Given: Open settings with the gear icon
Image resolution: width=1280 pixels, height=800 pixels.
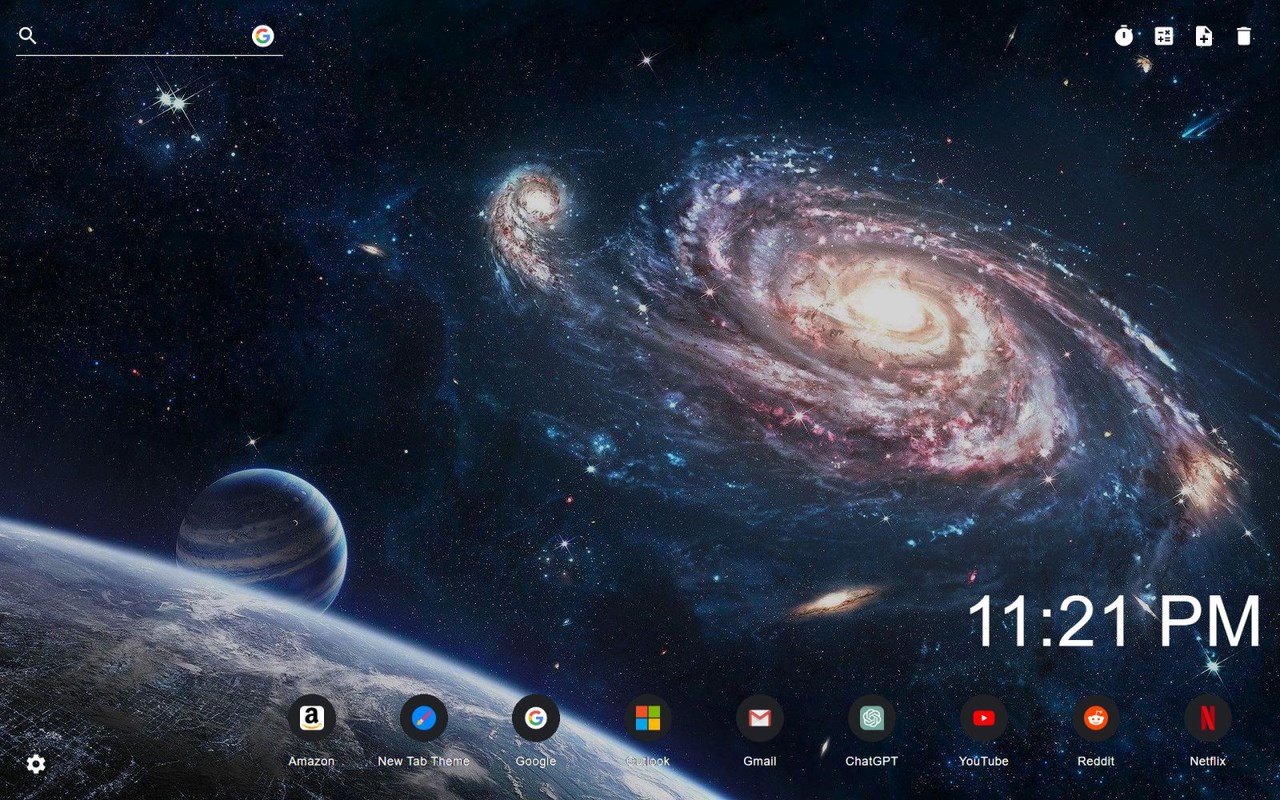Looking at the screenshot, I should [36, 764].
